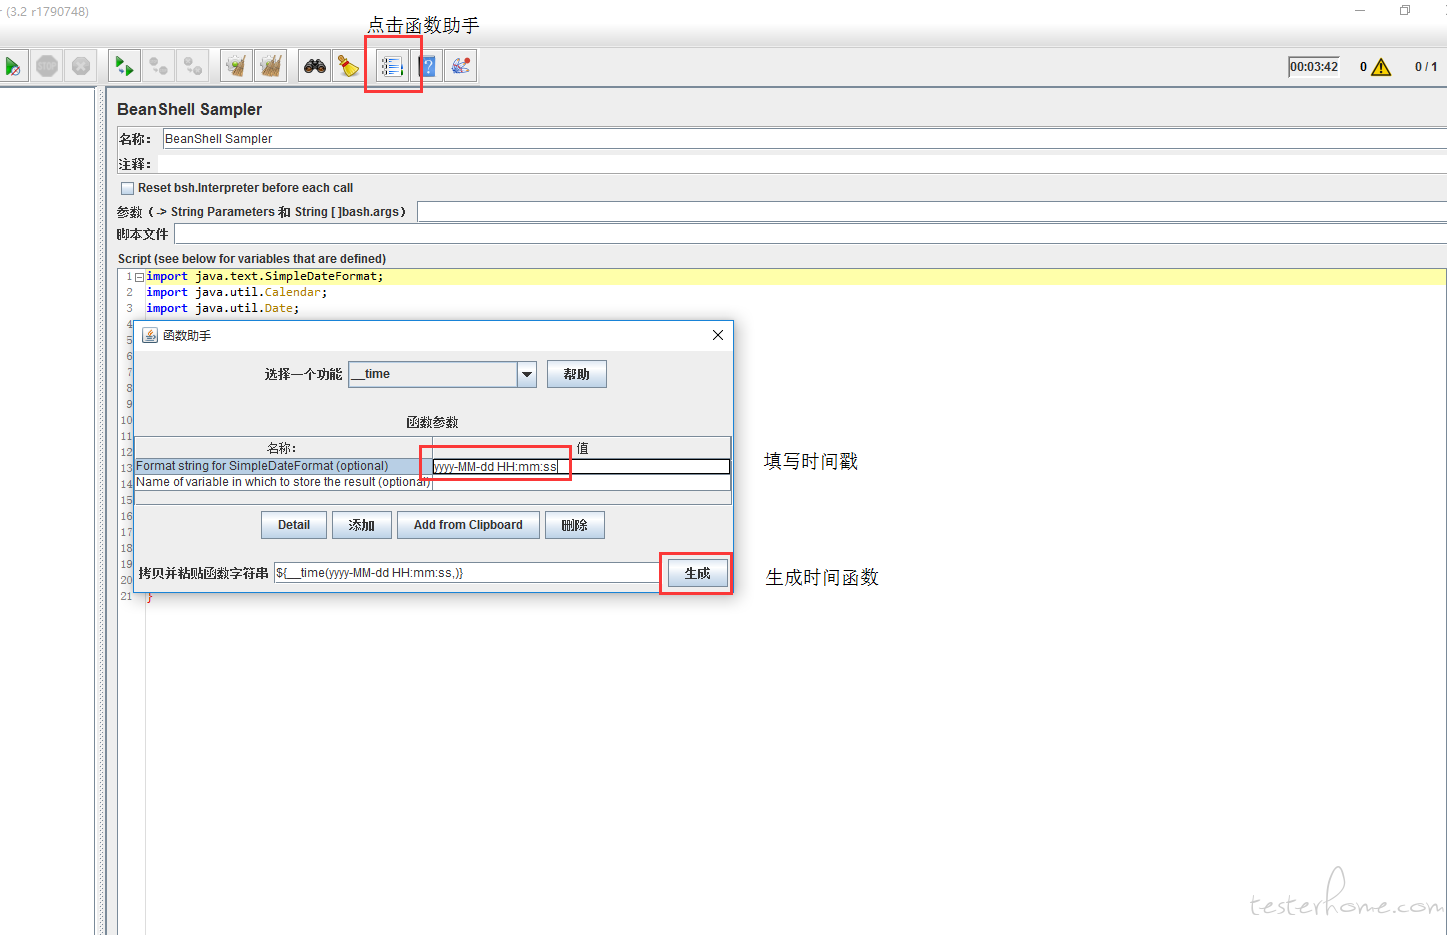The image size is (1447, 935).
Task: Click the grayed Remote stop all icon
Action: pyautogui.click(x=158, y=67)
